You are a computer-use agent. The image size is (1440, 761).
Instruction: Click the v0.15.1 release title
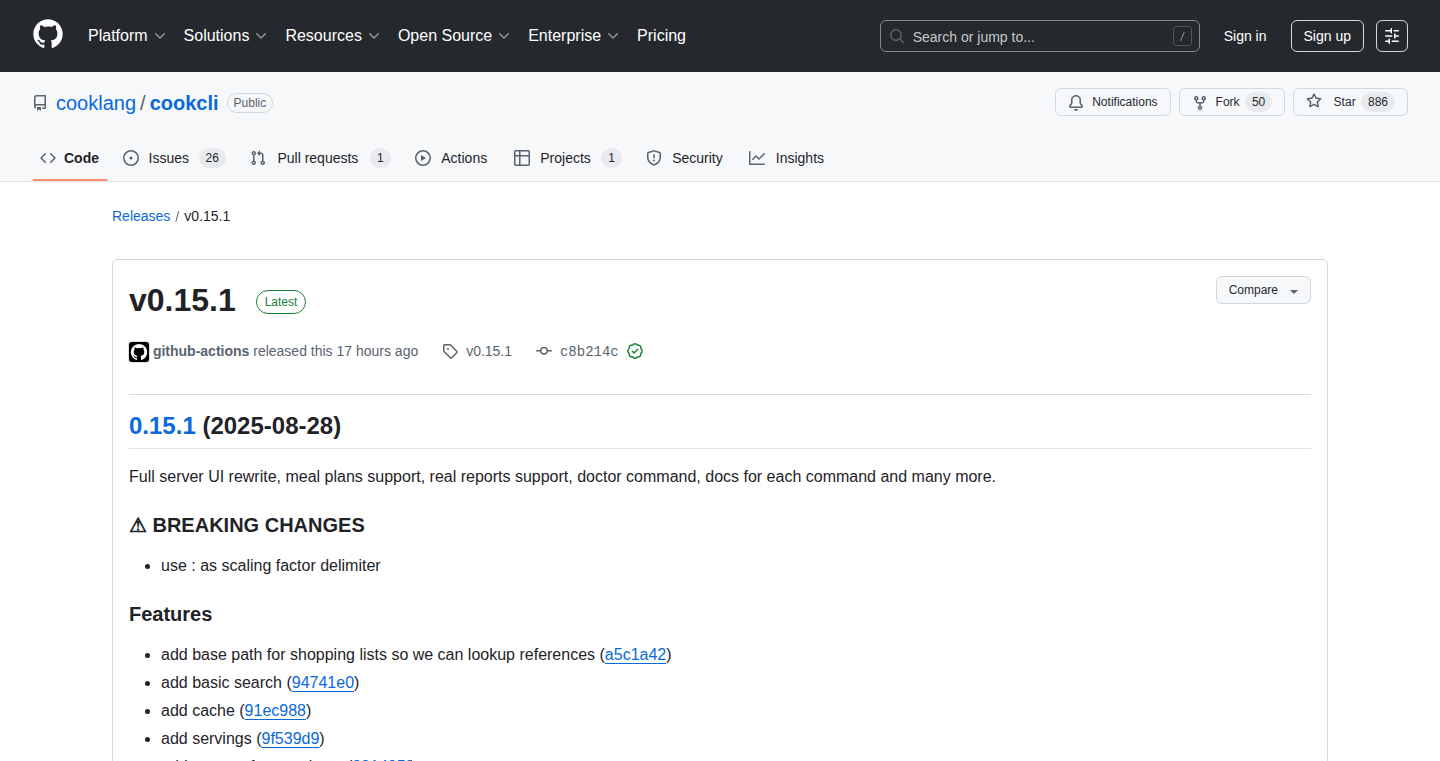coord(182,300)
